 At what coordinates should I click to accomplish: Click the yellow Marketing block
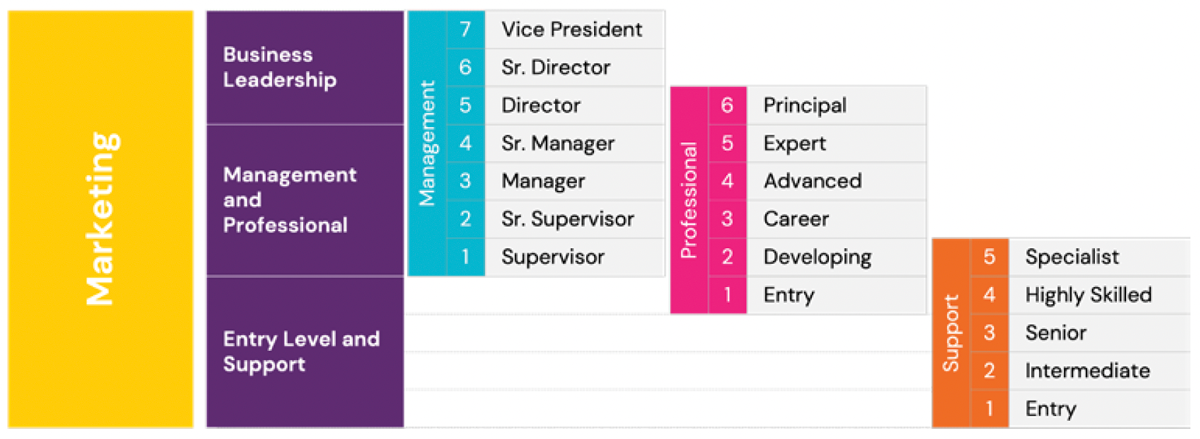pos(100,219)
